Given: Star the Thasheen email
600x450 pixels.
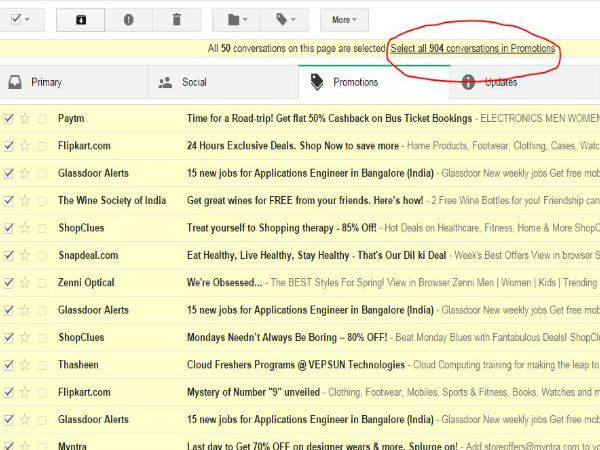Looking at the screenshot, I should tap(25, 365).
